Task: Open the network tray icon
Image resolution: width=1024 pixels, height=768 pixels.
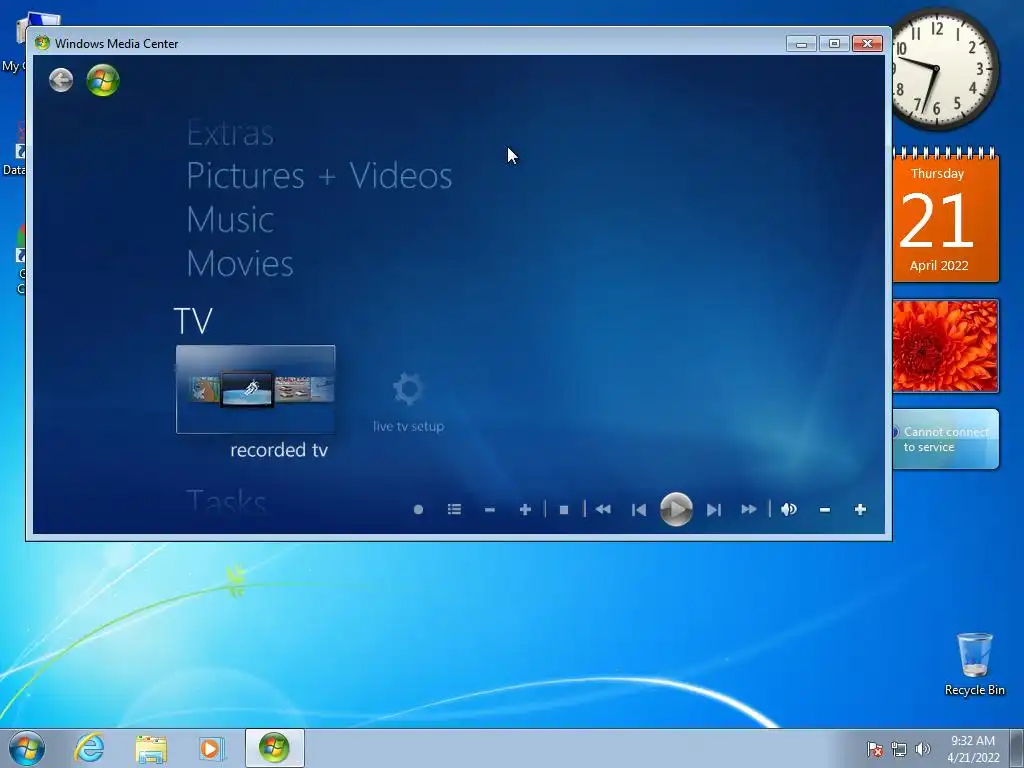Action: (899, 749)
